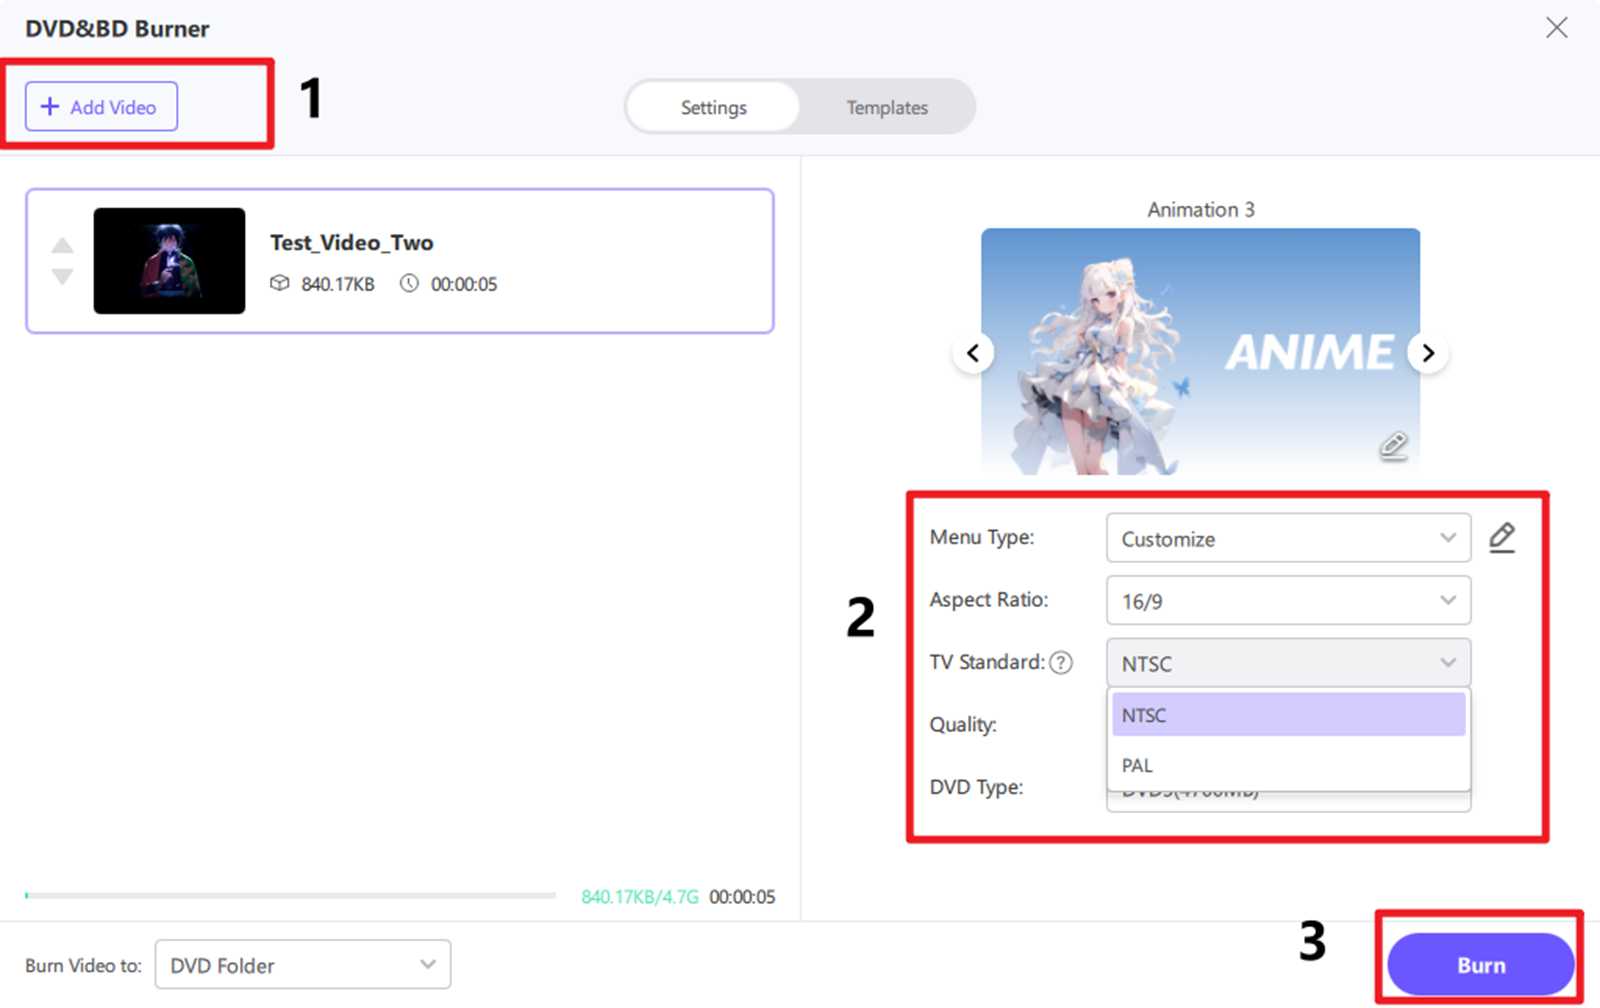The width and height of the screenshot is (1600, 1008).
Task: Click the Test_Video_Two thumbnail
Action: pos(169,260)
